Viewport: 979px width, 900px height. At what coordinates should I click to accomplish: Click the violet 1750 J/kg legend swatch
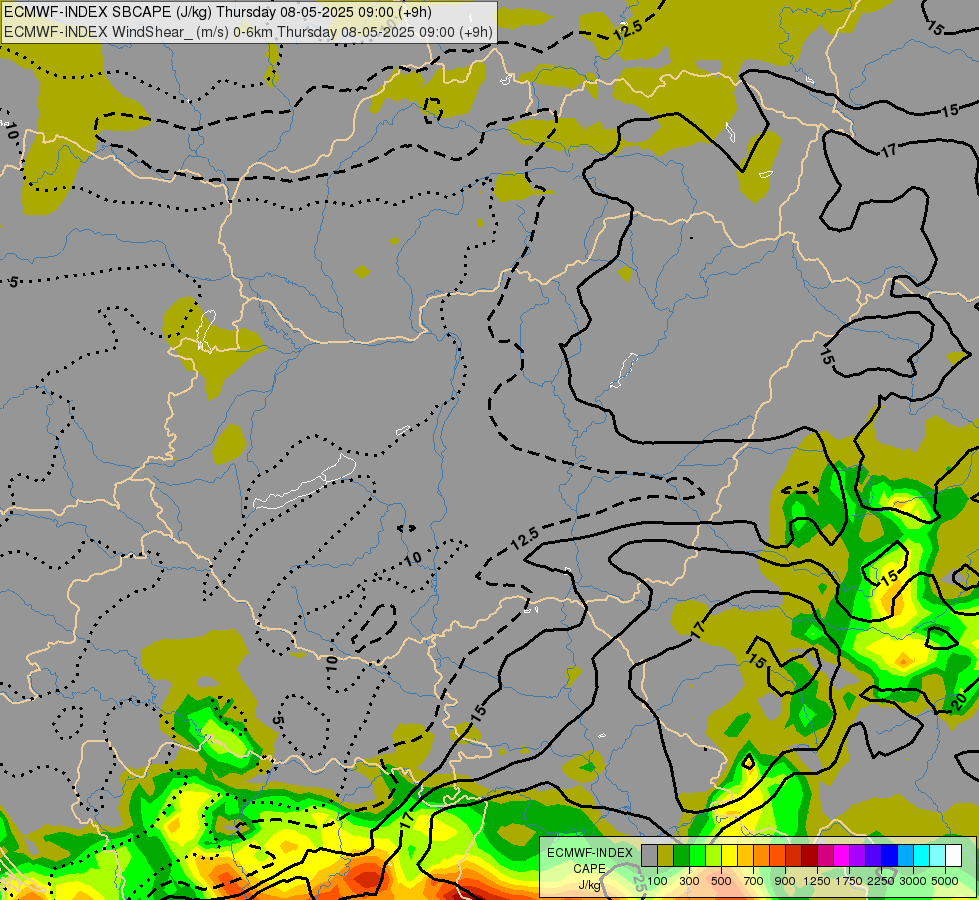pos(857,856)
